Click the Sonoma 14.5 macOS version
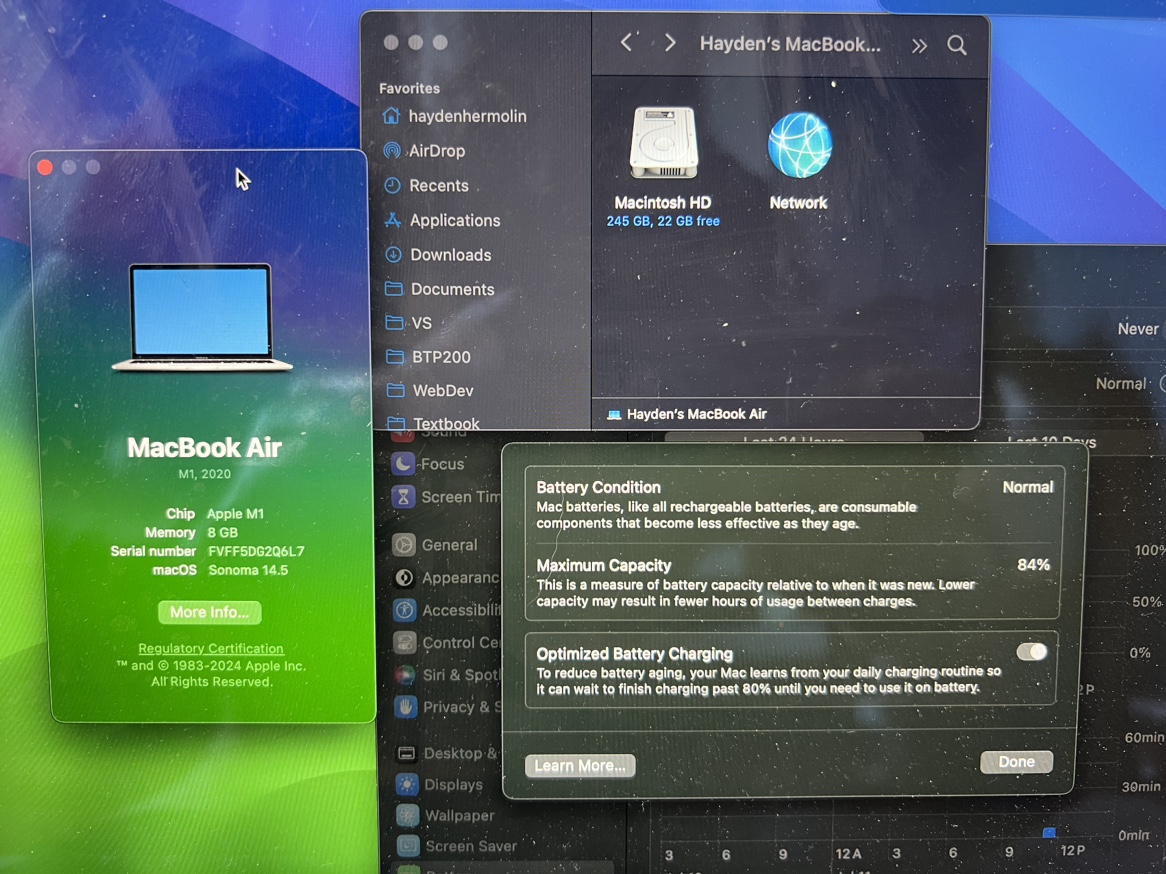 [248, 571]
